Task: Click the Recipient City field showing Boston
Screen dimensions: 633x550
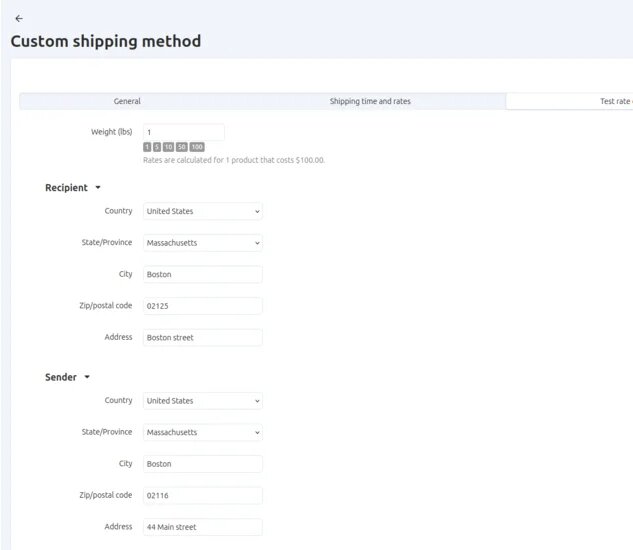Action: click(203, 274)
